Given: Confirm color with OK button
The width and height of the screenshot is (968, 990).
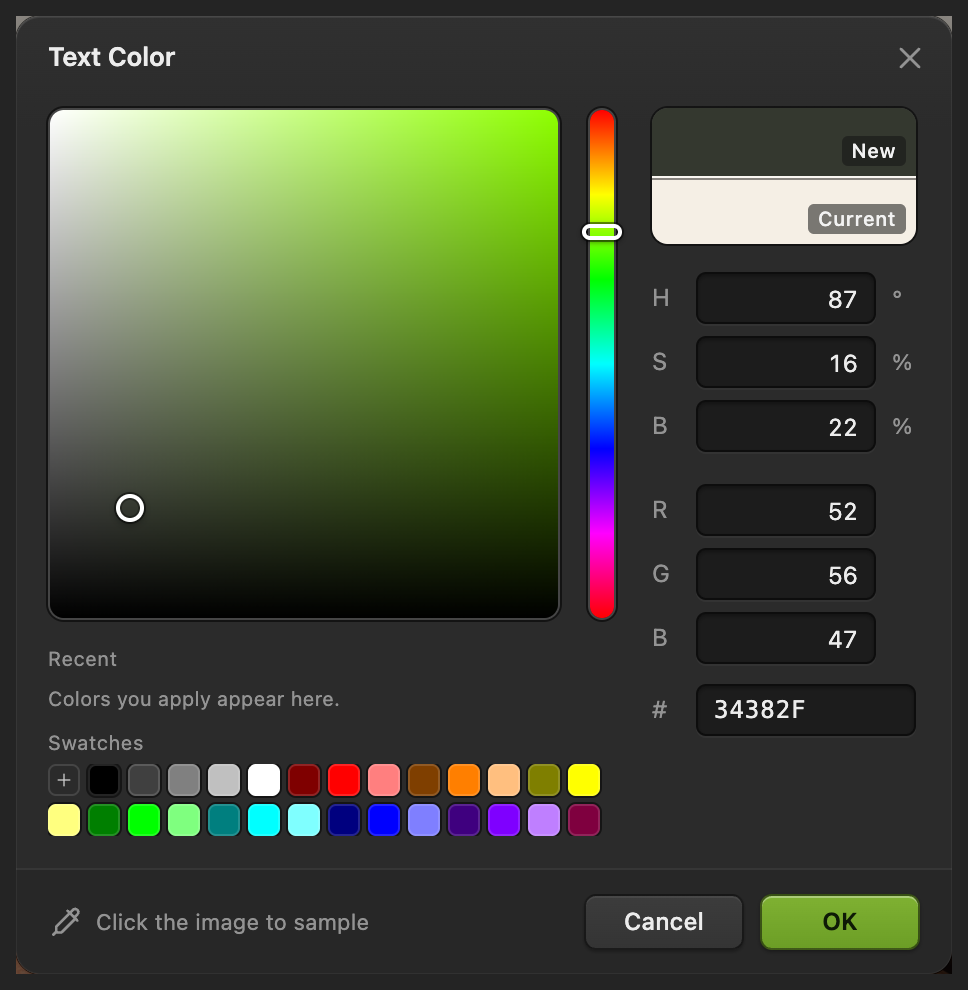Looking at the screenshot, I should pyautogui.click(x=840, y=922).
